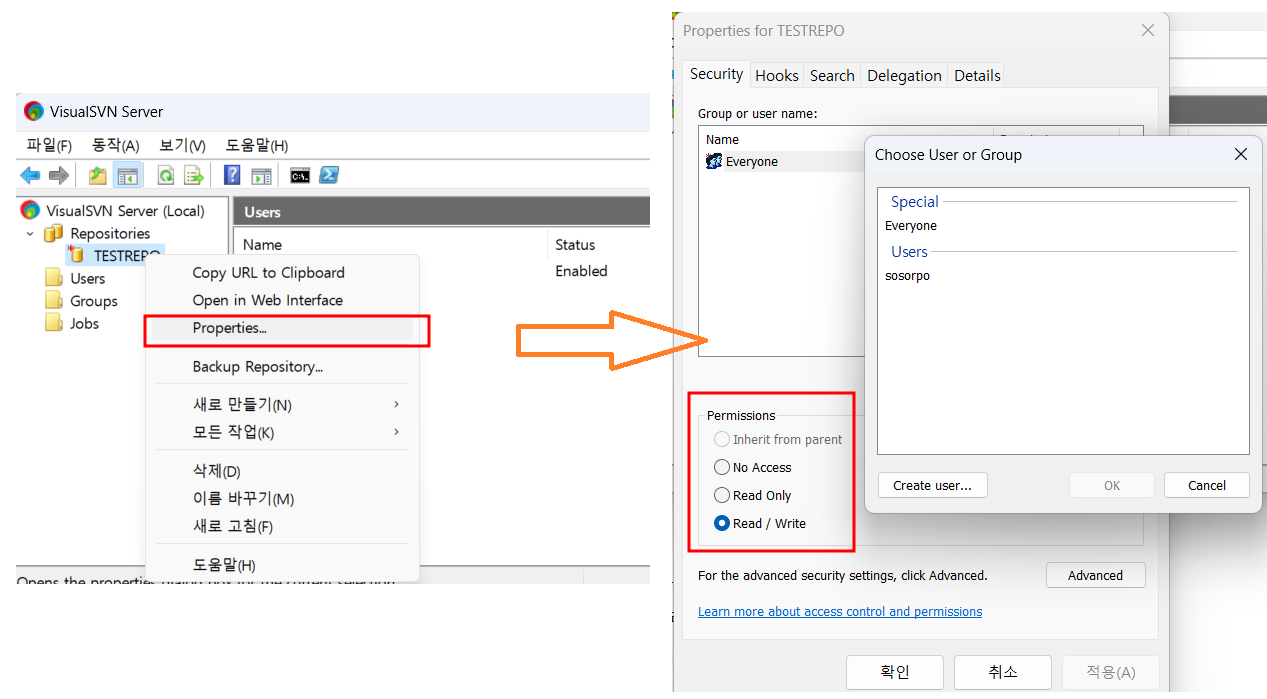The width and height of the screenshot is (1267, 699).
Task: Choose 도움말(H) in context menu
Action: pyautogui.click(x=224, y=565)
